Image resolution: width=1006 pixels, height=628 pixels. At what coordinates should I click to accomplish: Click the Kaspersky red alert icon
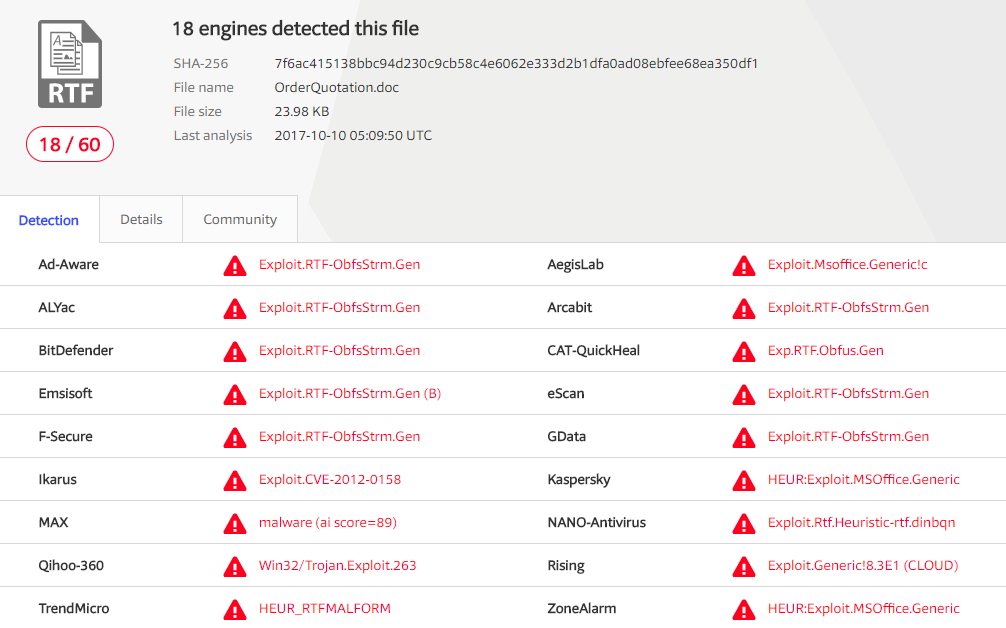tap(743, 480)
